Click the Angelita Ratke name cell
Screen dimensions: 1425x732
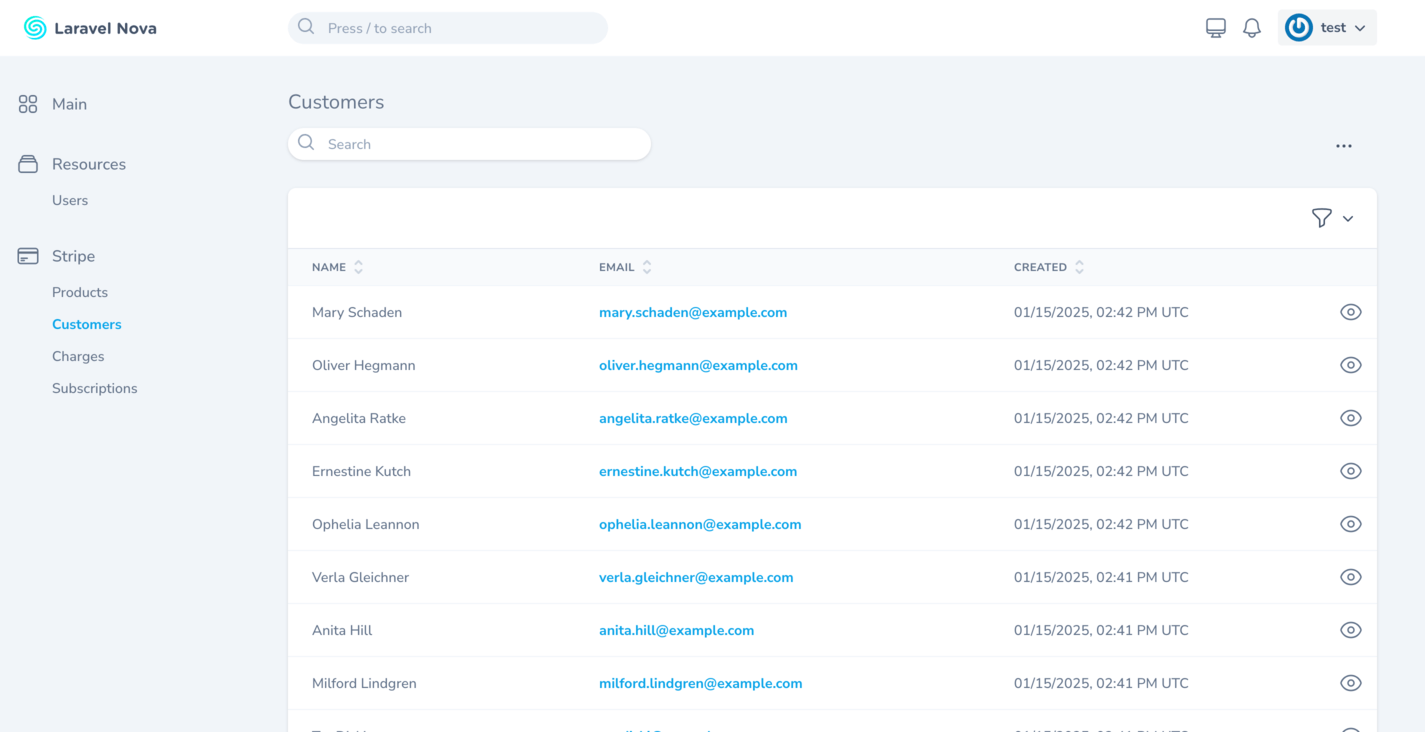click(x=359, y=418)
